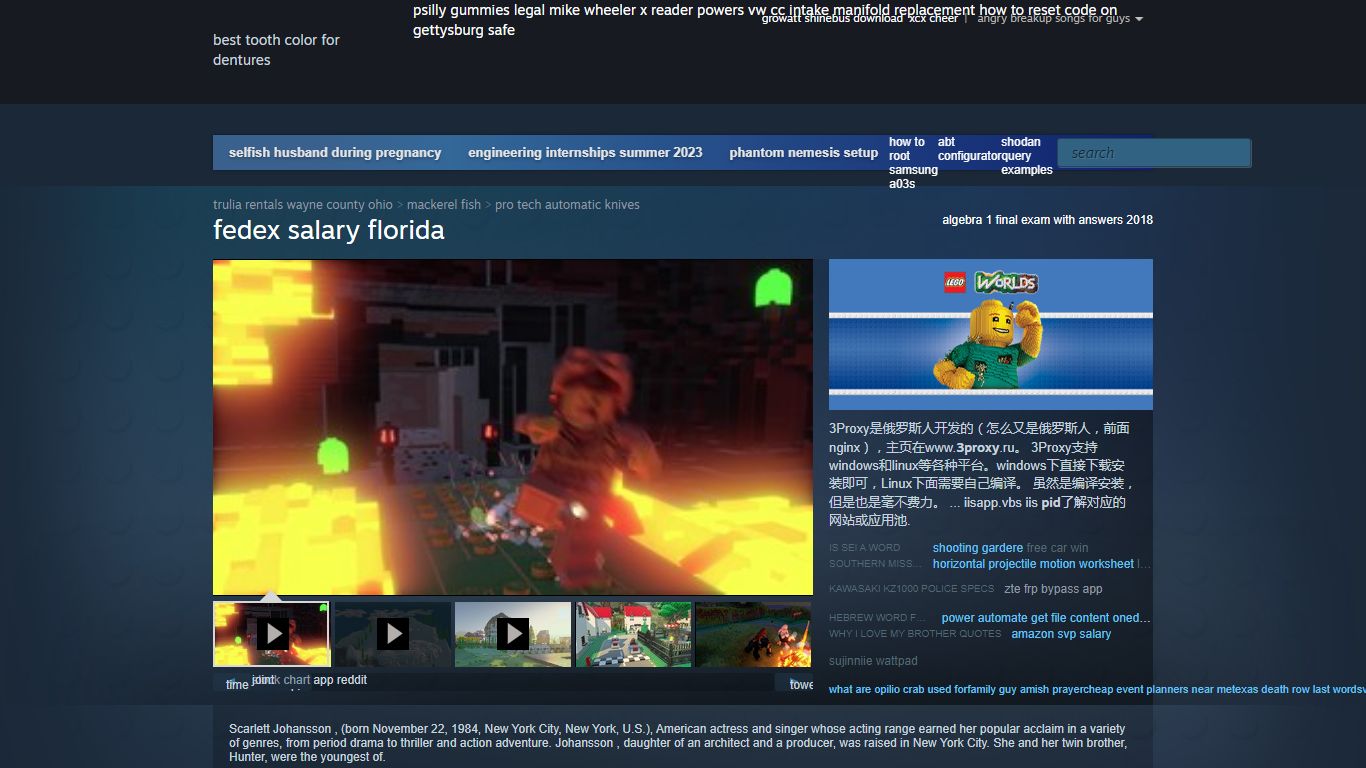Open 'pro tech automatic knives' breadcrumb
The height and width of the screenshot is (768, 1366).
(567, 205)
